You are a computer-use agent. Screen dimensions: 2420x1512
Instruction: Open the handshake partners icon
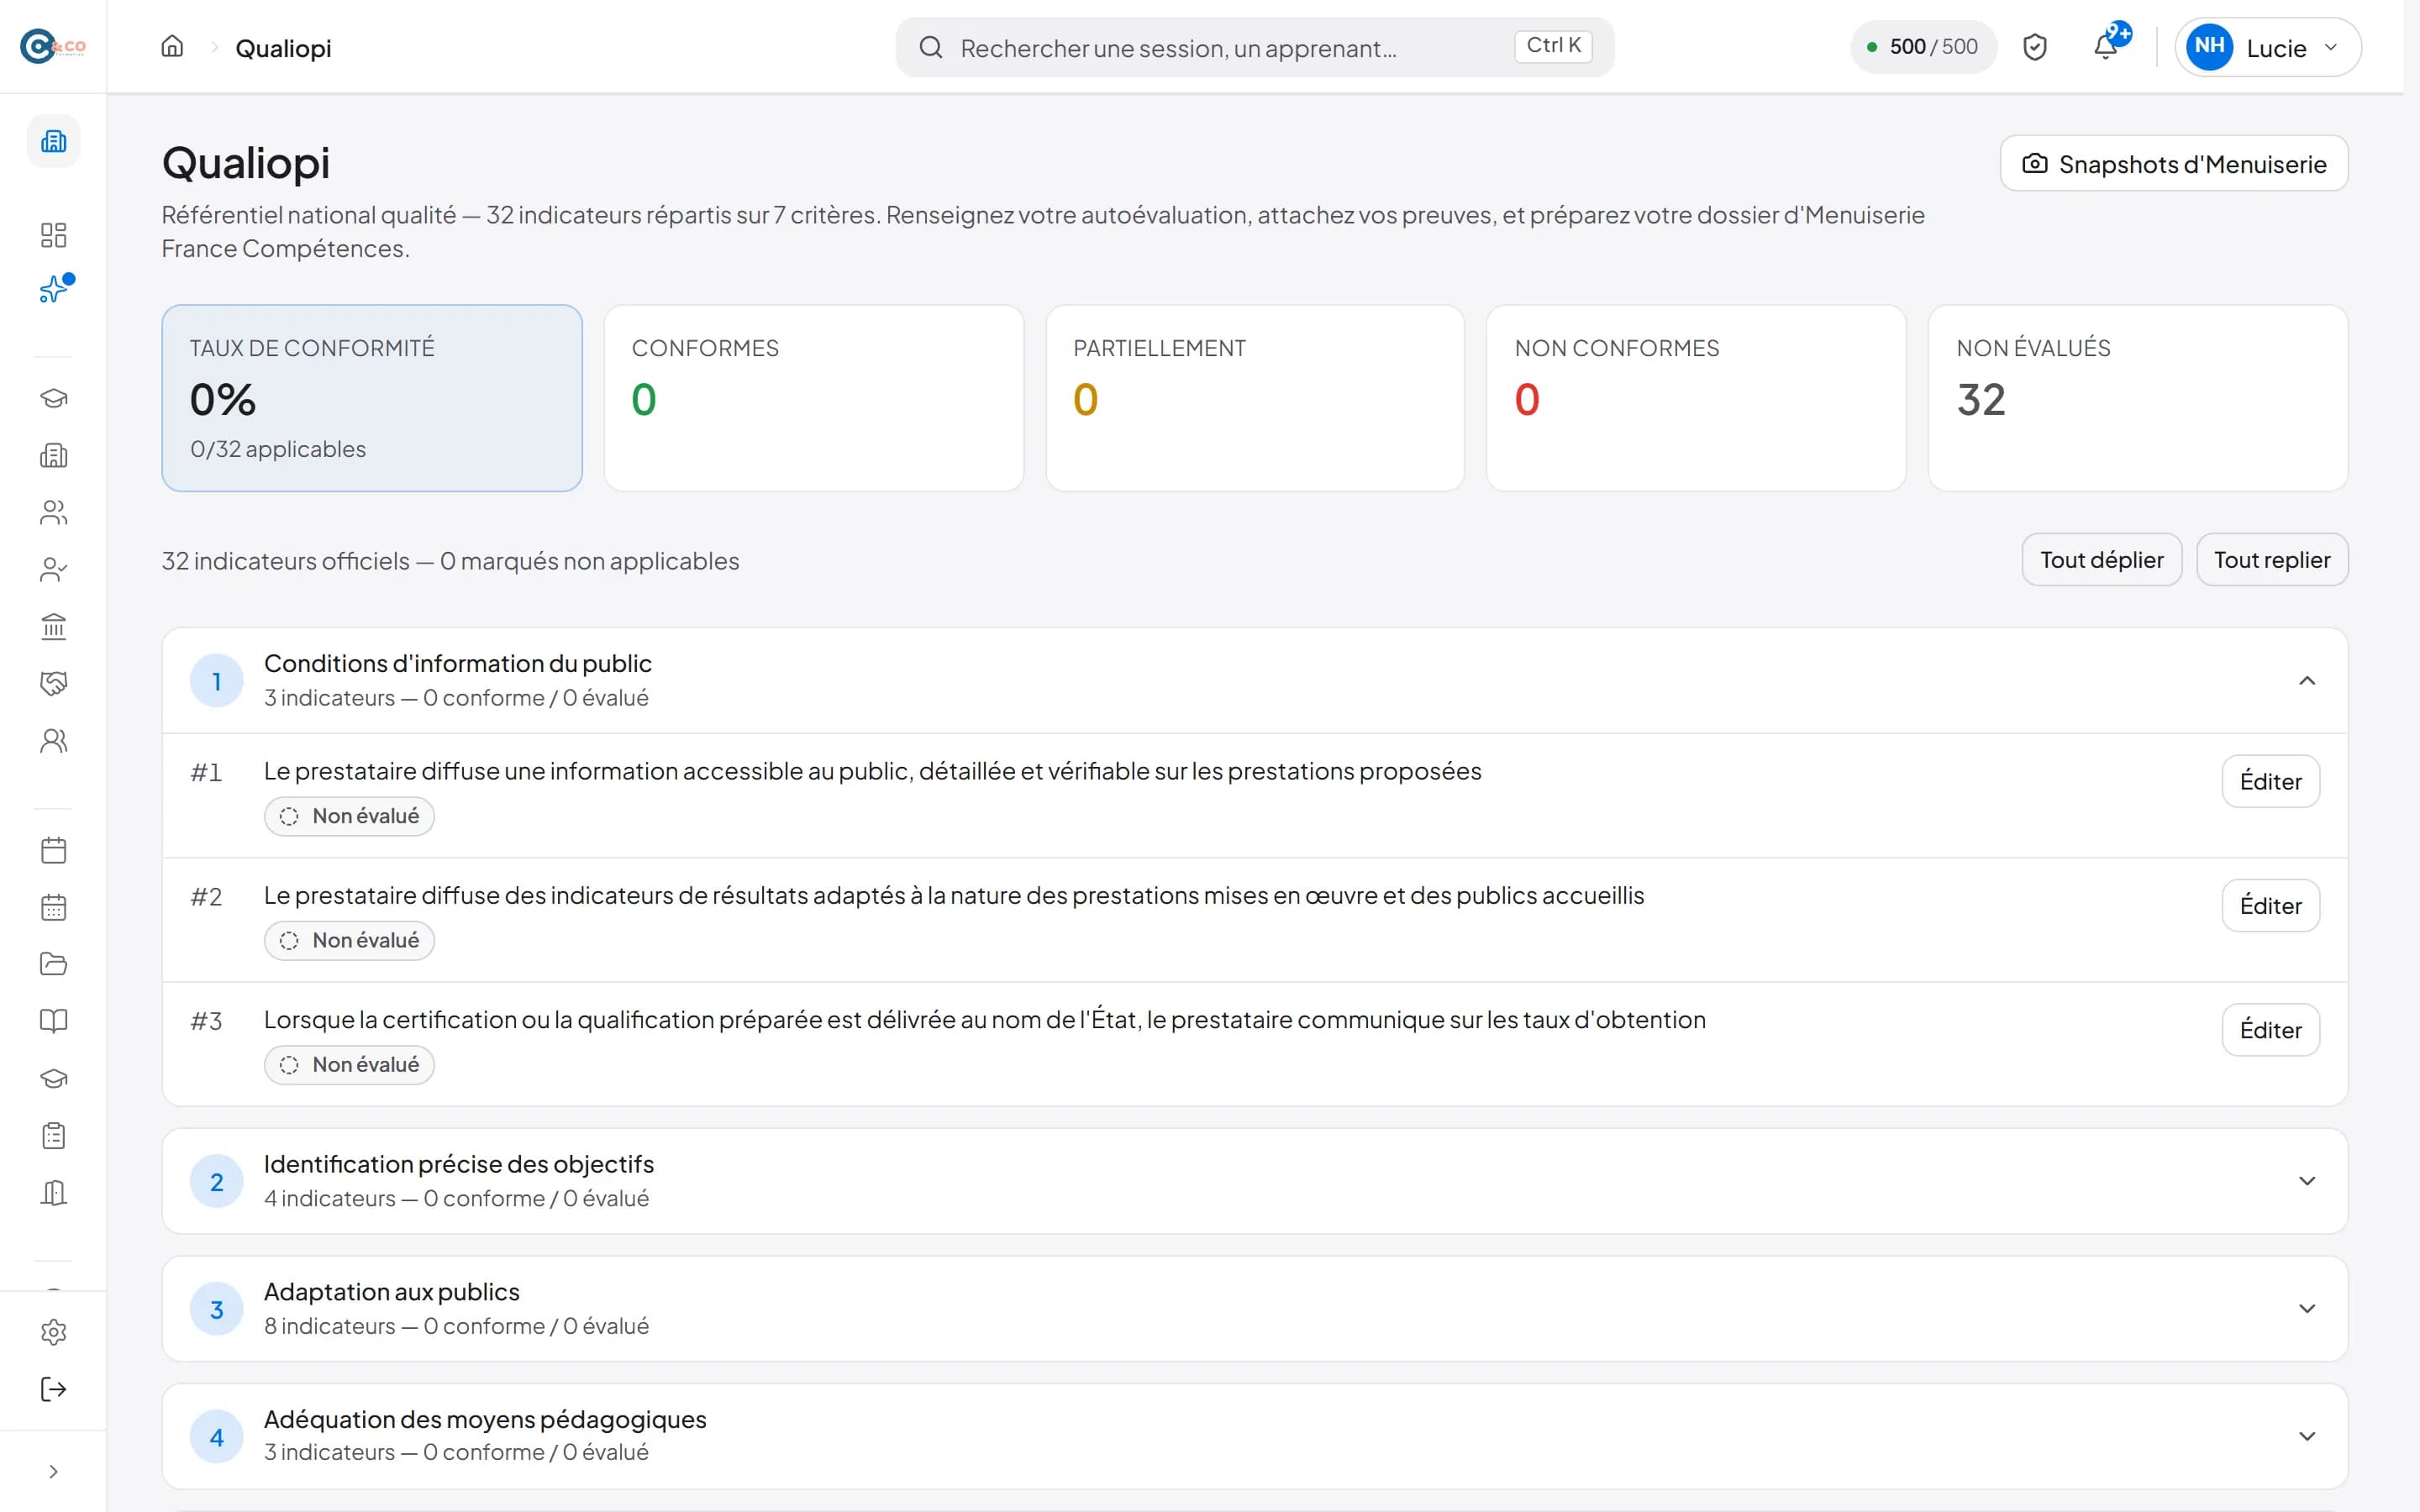pyautogui.click(x=54, y=684)
